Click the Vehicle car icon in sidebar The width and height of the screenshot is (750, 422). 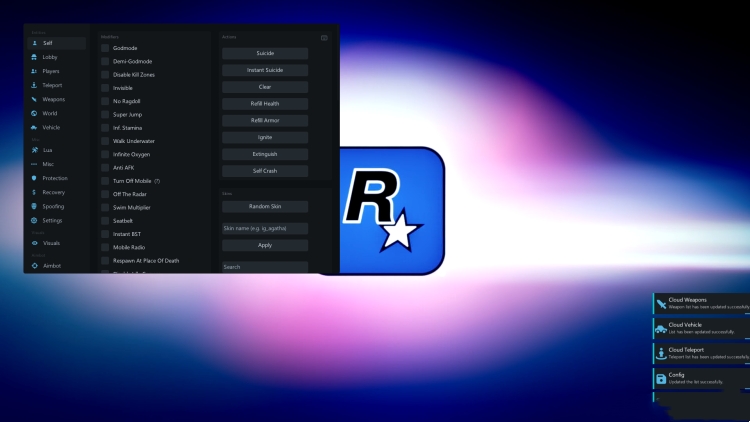coord(34,128)
